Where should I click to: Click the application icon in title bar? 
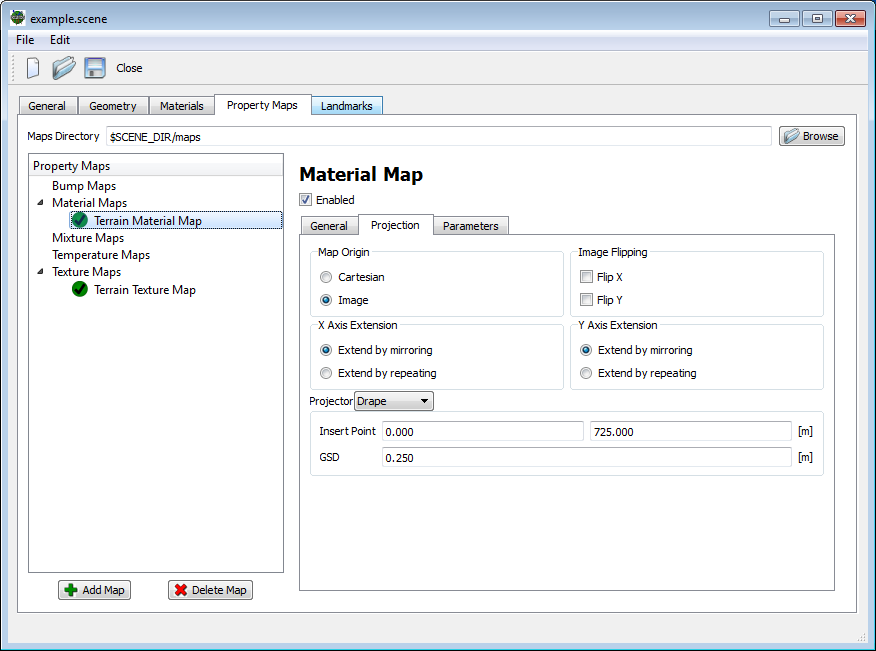[x=17, y=18]
